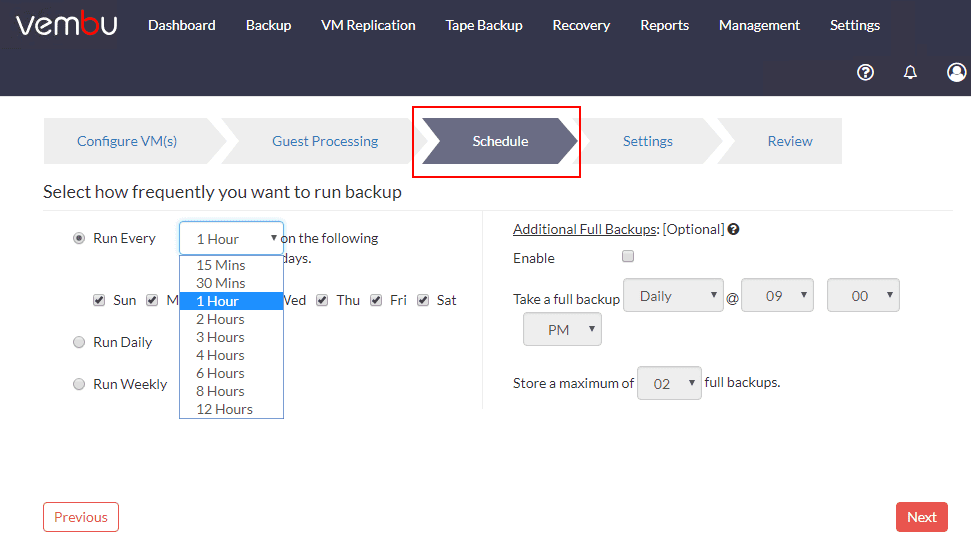Open the Reports menu
This screenshot has height=534, width=971.
pyautogui.click(x=664, y=25)
